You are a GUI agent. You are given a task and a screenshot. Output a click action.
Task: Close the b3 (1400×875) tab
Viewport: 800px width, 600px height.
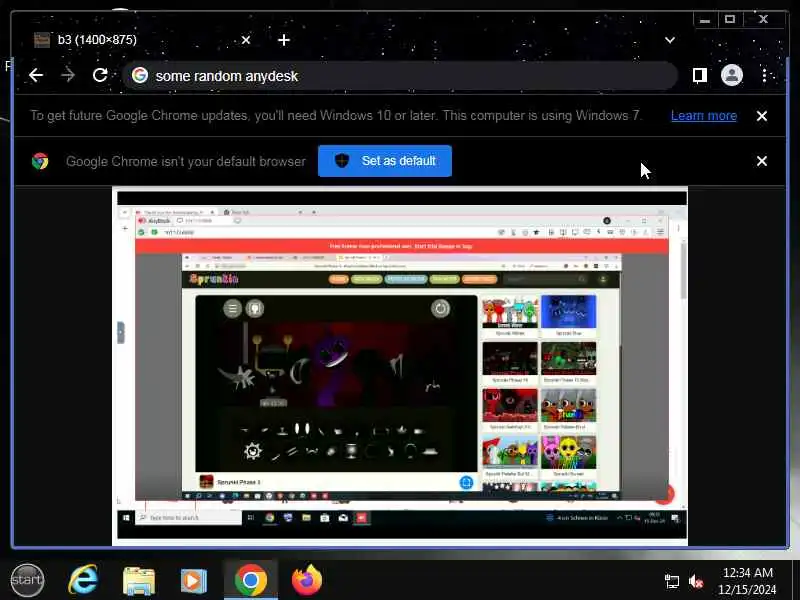pyautogui.click(x=246, y=40)
